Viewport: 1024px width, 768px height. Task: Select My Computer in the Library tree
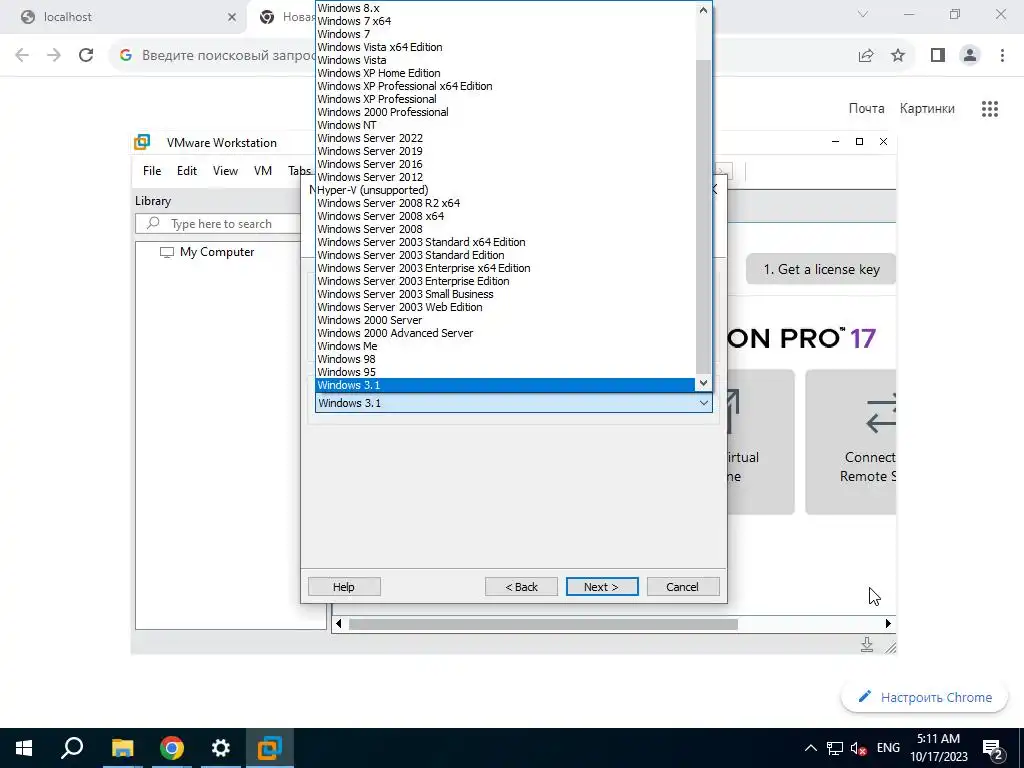[x=207, y=252]
